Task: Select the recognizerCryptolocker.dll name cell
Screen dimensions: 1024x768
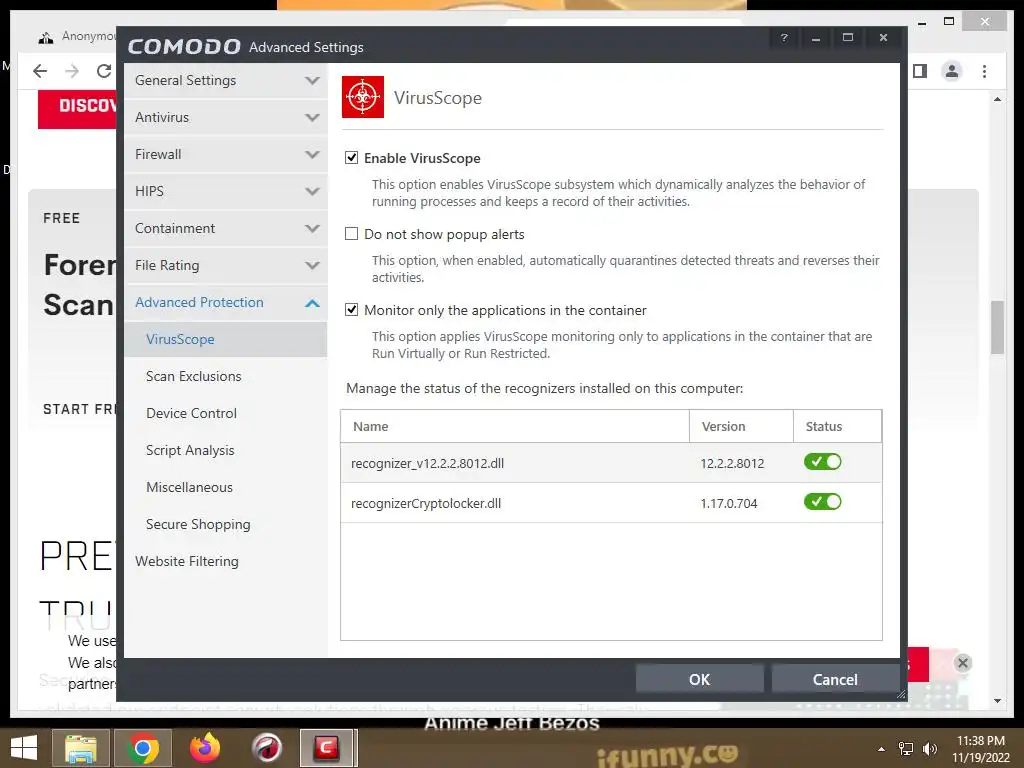Action: 426,504
